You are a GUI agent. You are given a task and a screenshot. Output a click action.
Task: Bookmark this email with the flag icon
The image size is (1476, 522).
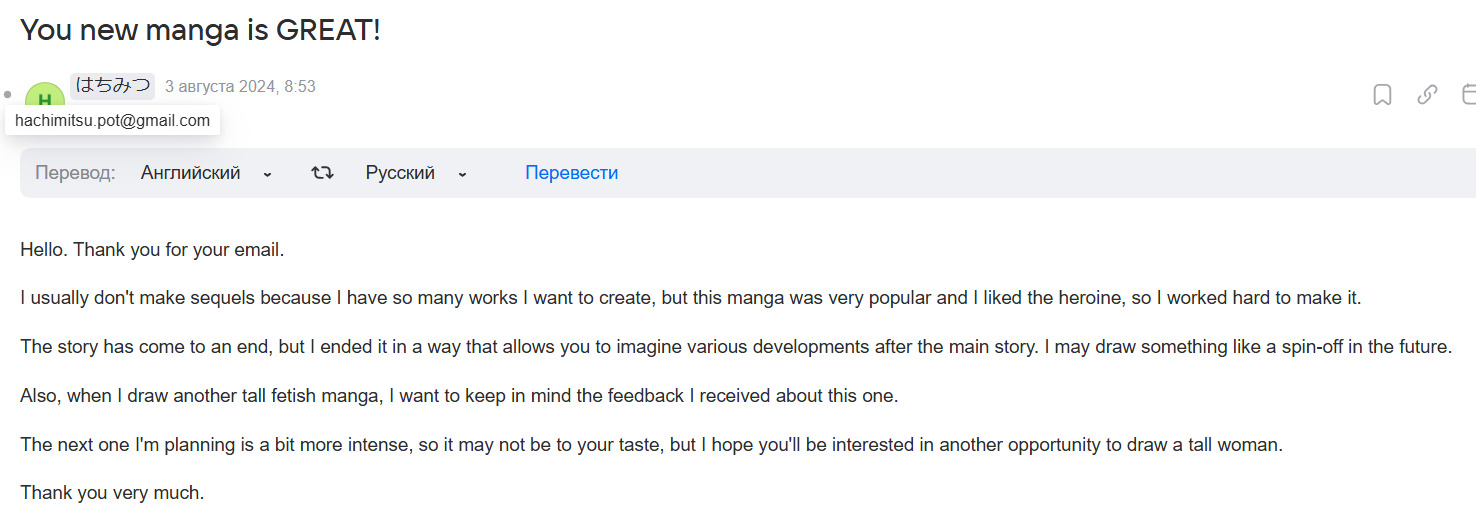[1382, 95]
